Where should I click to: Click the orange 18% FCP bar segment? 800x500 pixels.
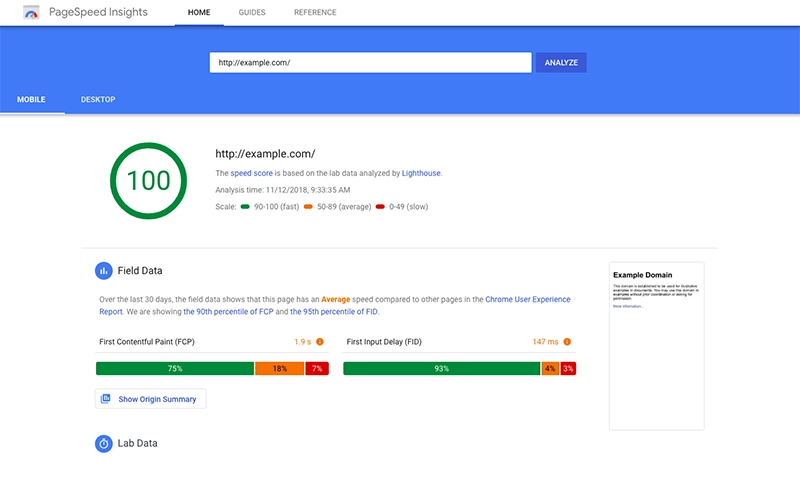point(280,368)
